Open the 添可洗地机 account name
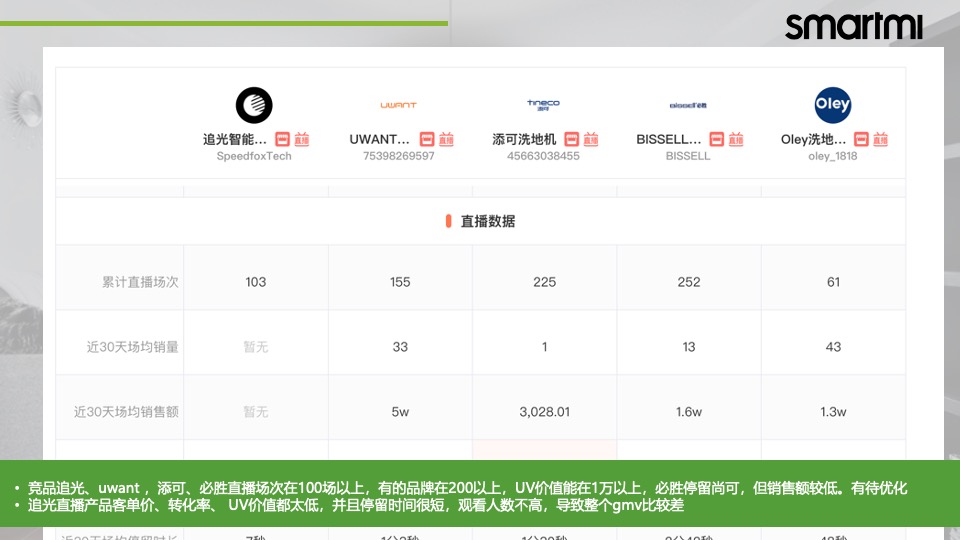The height and width of the screenshot is (540, 960). [524, 140]
